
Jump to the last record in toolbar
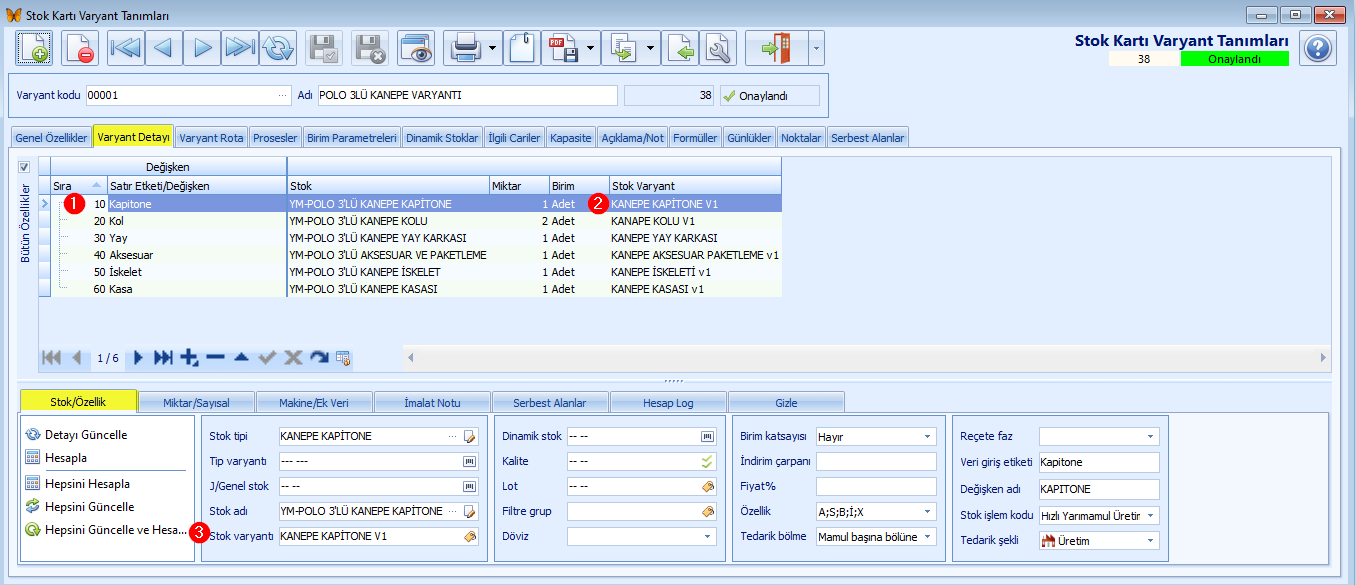pyautogui.click(x=240, y=48)
